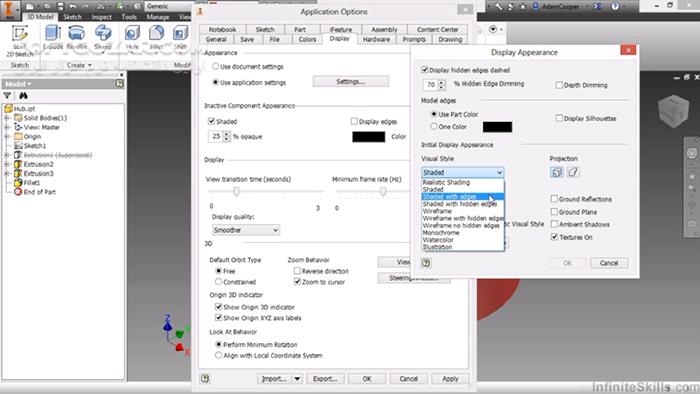The height and width of the screenshot is (394, 700).
Task: Click the title bar help question mark
Action: pos(615,6)
